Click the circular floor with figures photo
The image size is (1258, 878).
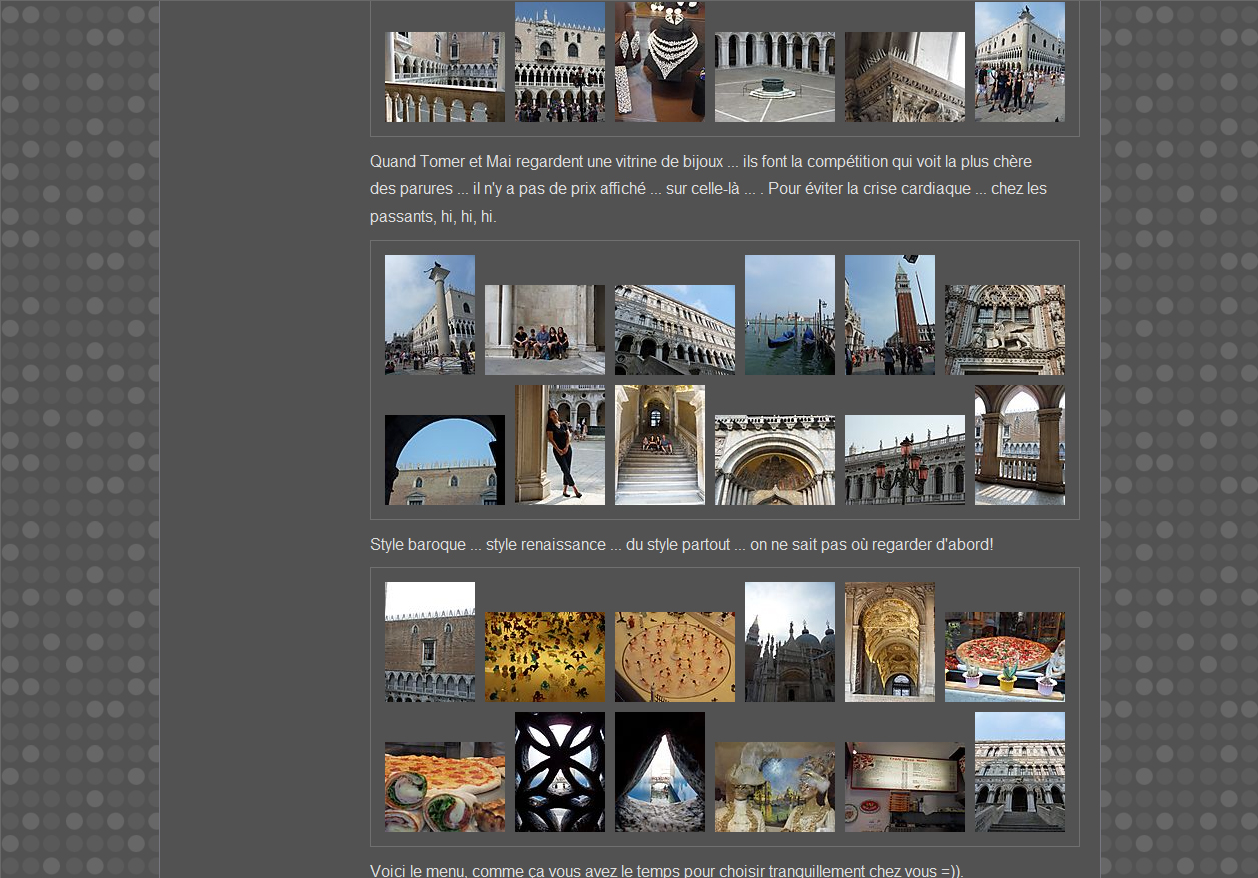(x=674, y=657)
